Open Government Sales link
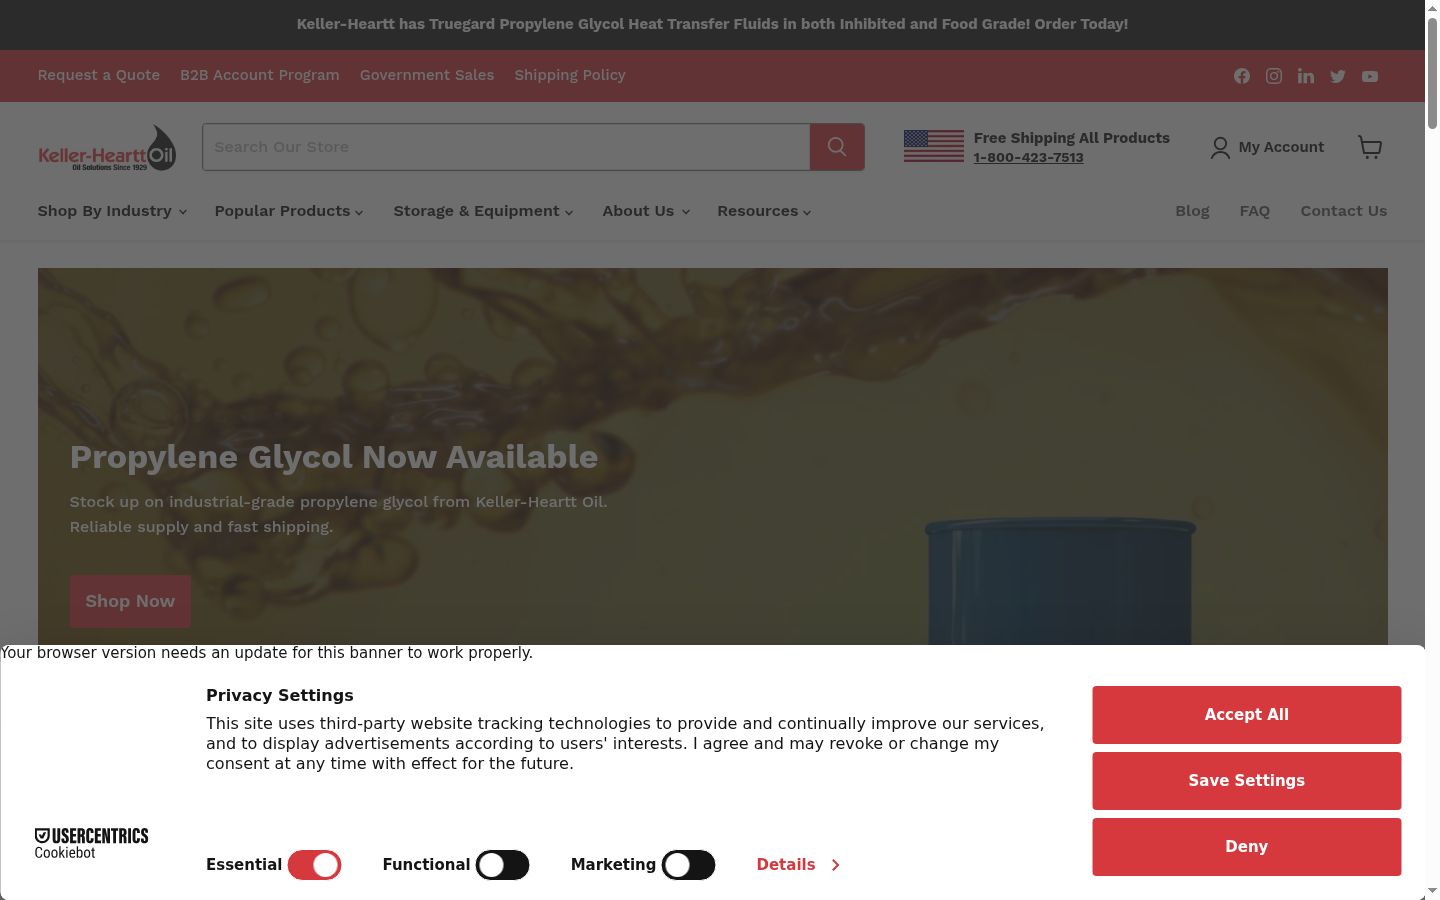The width and height of the screenshot is (1440, 900). coord(427,75)
